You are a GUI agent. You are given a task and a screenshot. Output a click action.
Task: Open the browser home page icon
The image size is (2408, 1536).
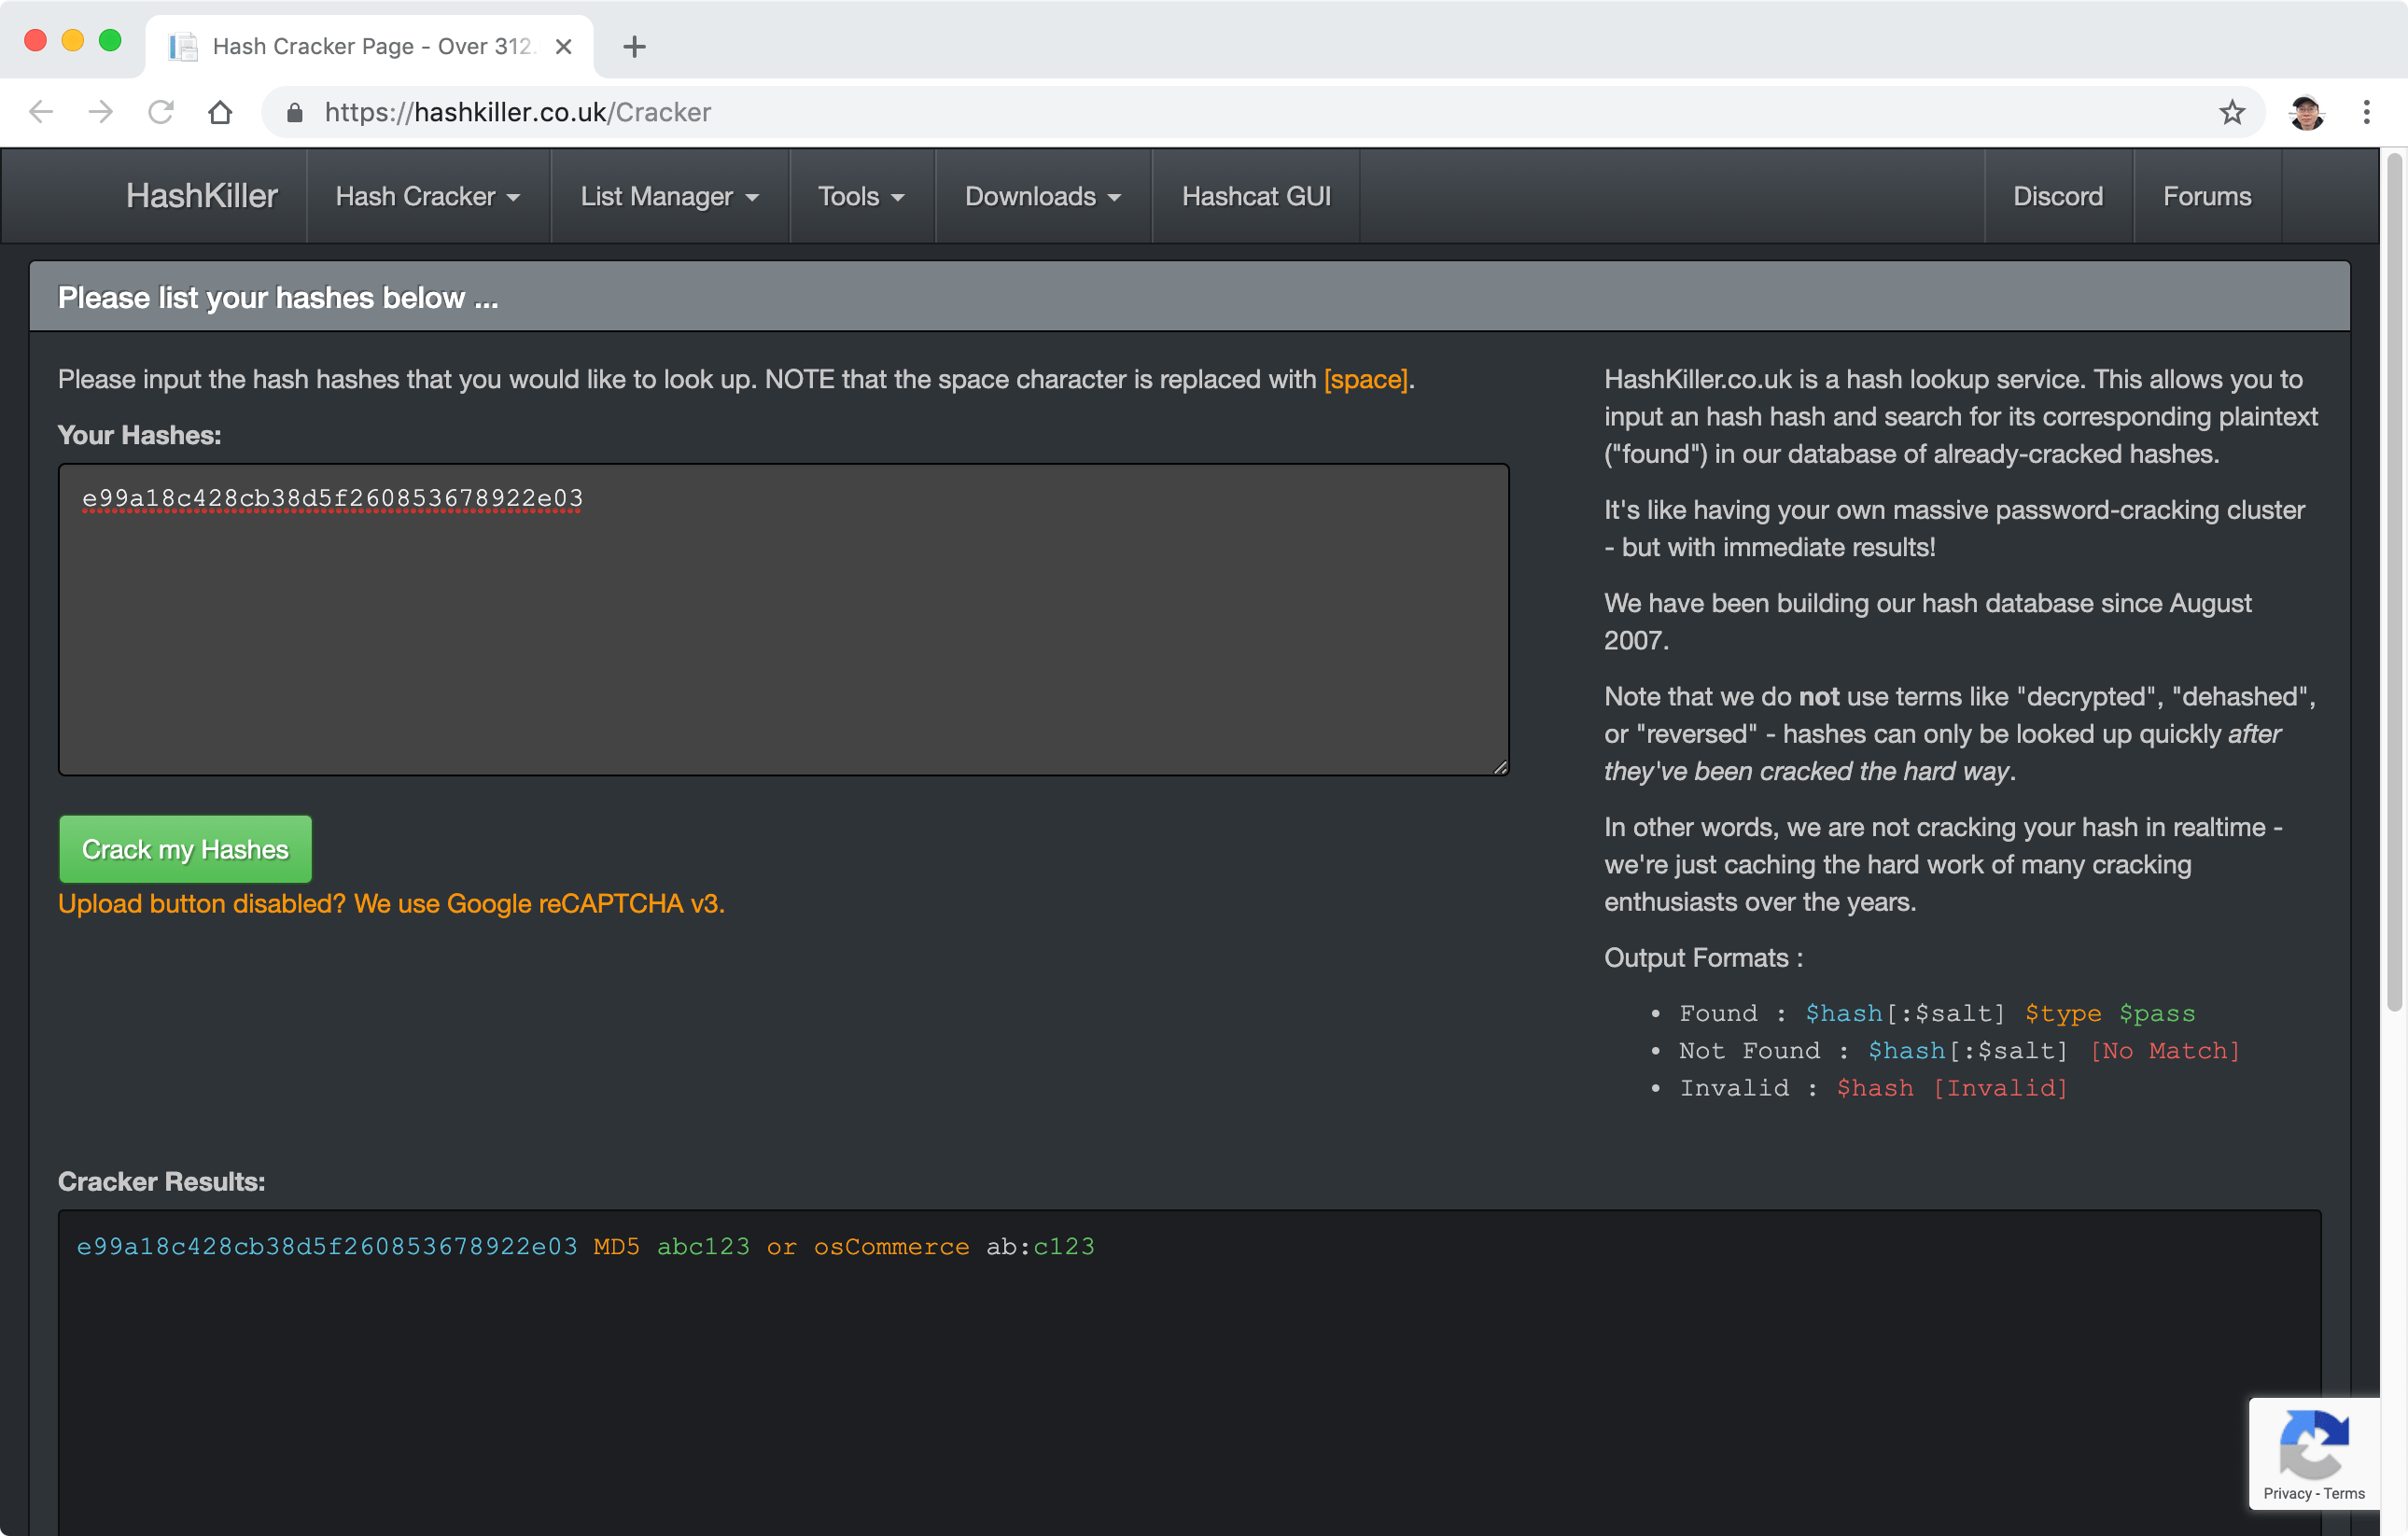click(x=220, y=112)
